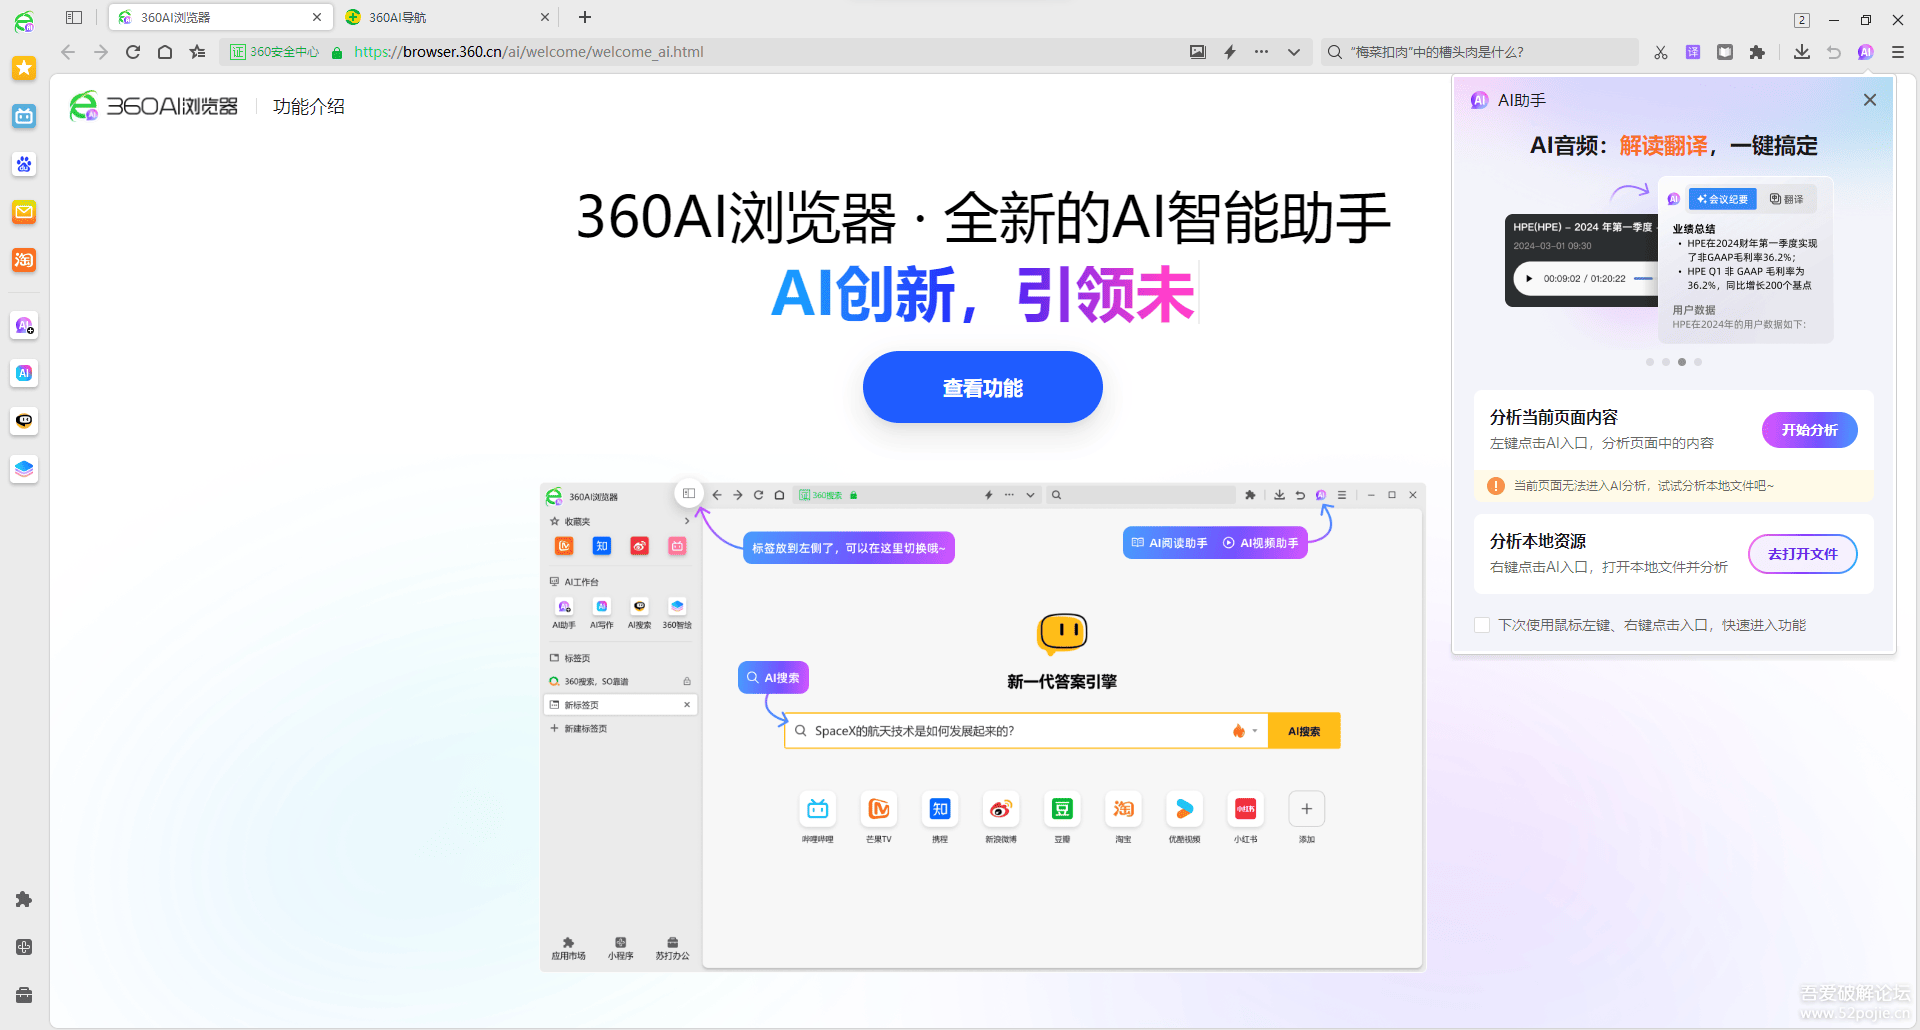Click the 翻译 tab in AI audio preview

[1787, 199]
